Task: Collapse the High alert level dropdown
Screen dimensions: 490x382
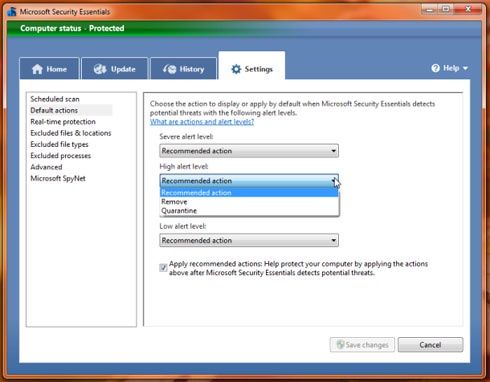Action: coord(249,181)
